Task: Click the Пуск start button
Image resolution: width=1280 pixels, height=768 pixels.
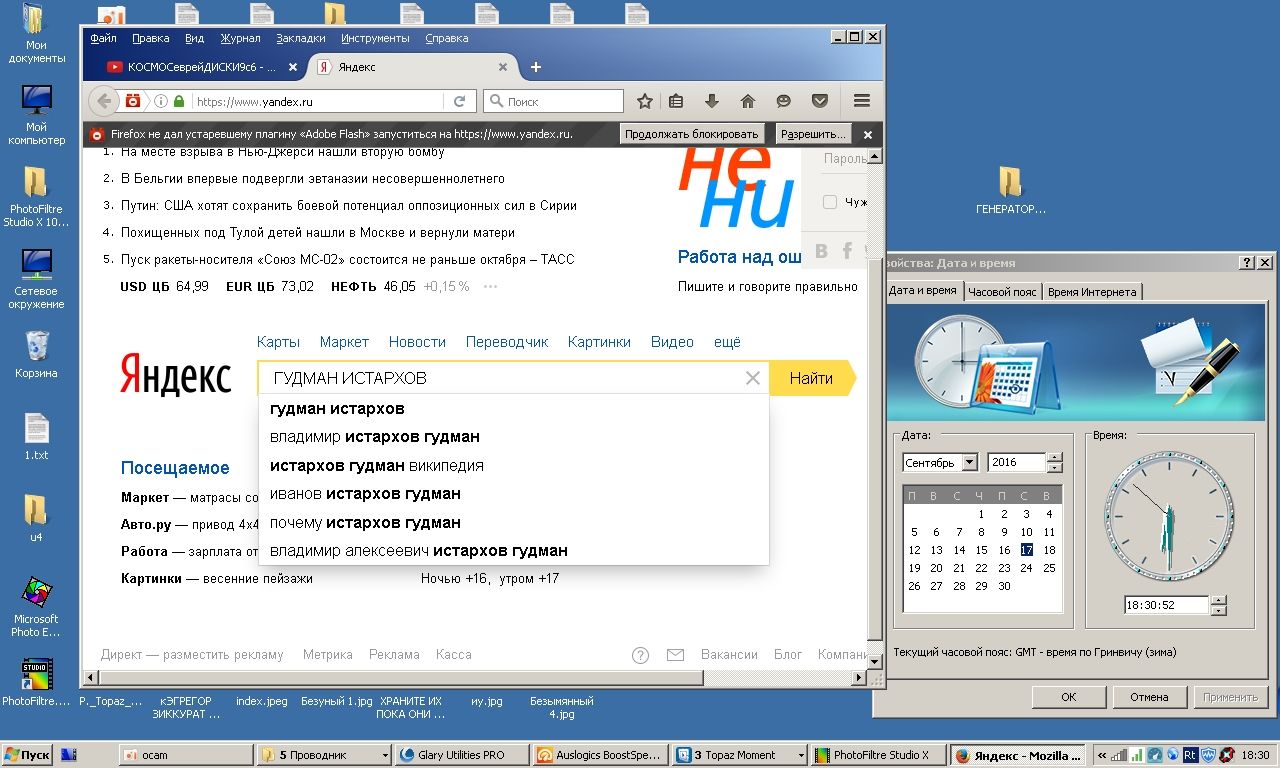Action: (28, 755)
